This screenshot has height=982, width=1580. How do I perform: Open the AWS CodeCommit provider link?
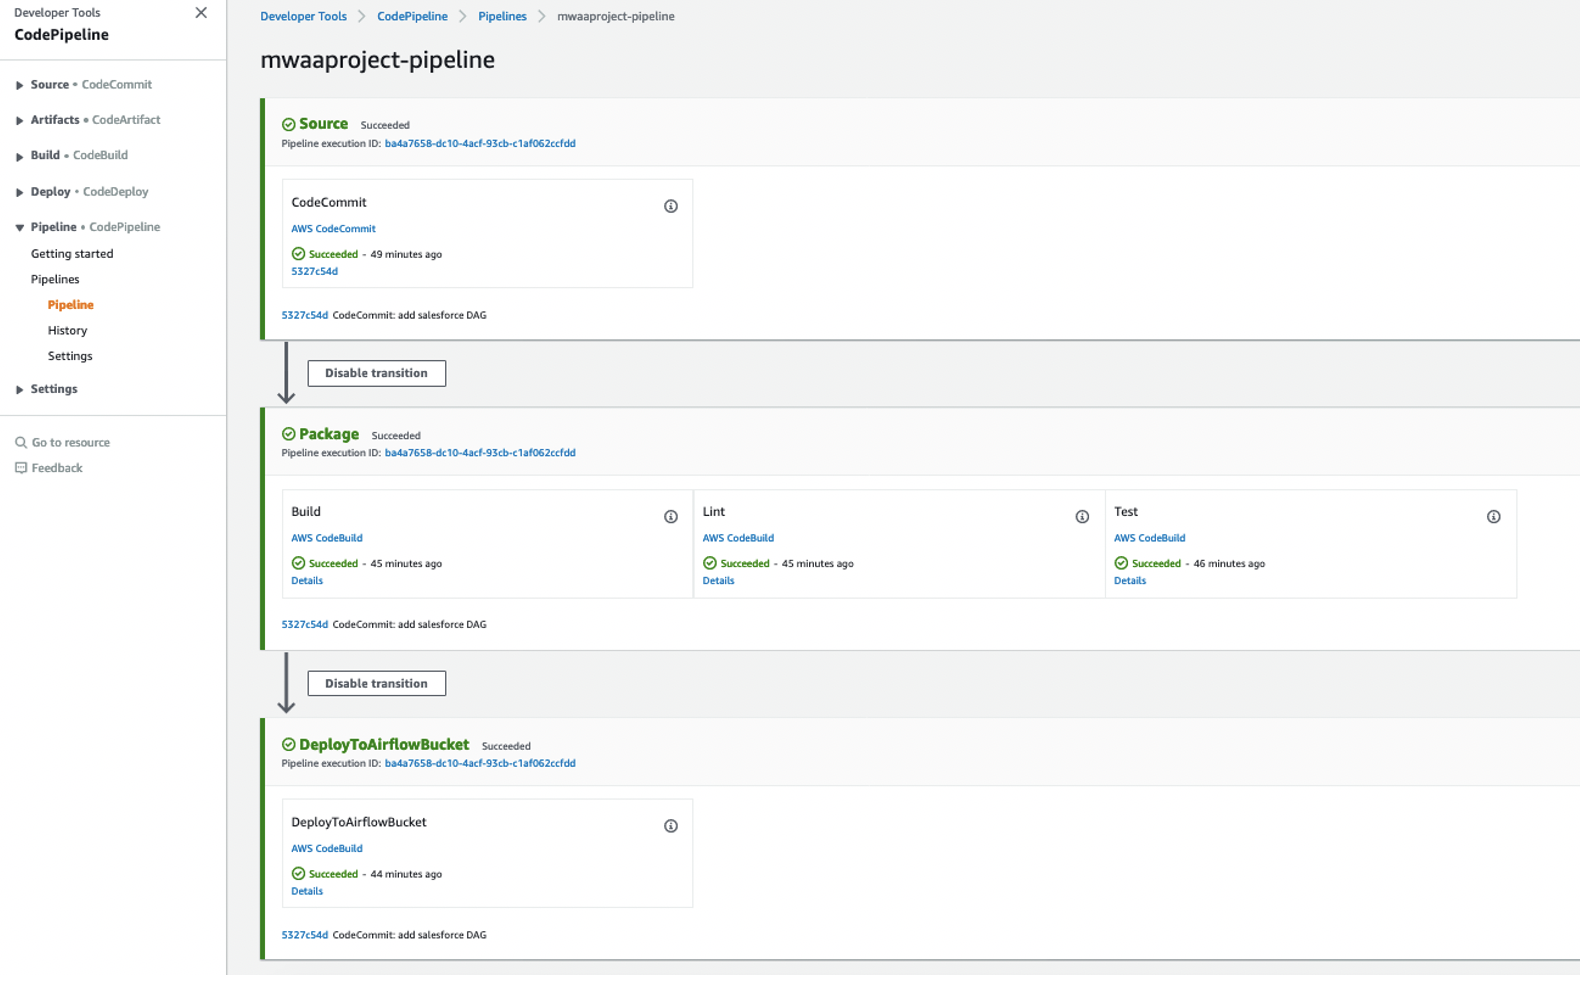333,229
